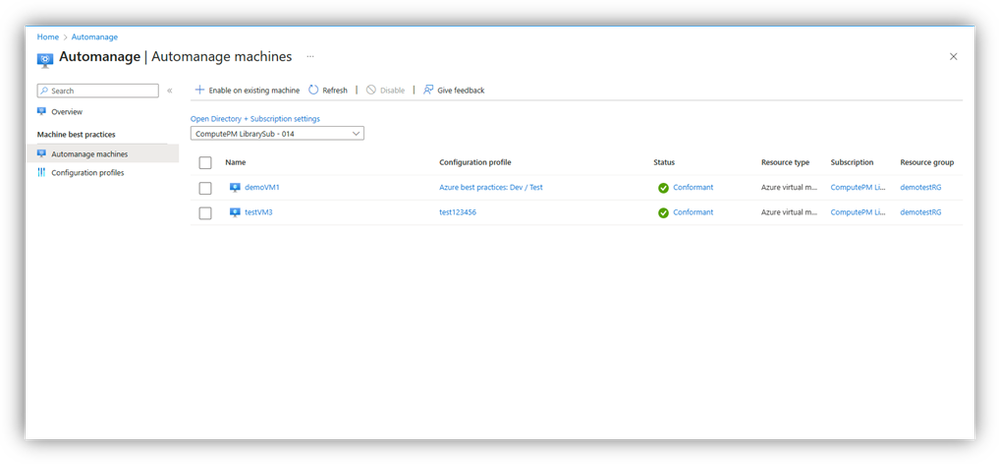Sort by the Configuration profile column header
The image size is (999, 464).
[x=475, y=163]
